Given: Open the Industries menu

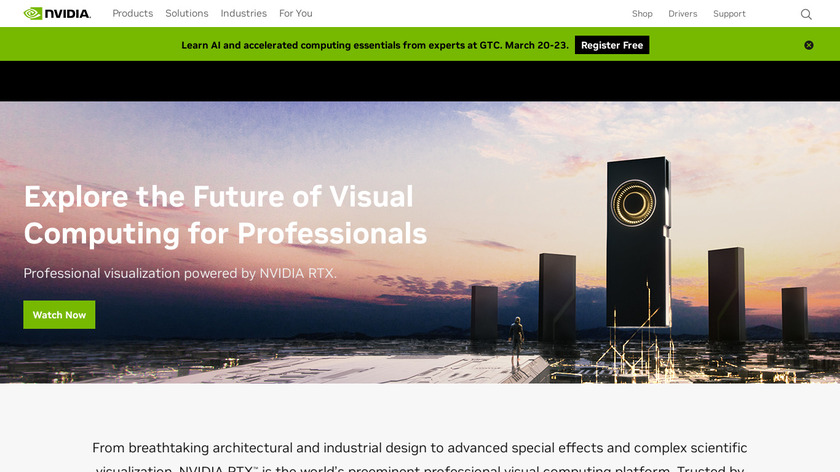Looking at the screenshot, I should 243,13.
